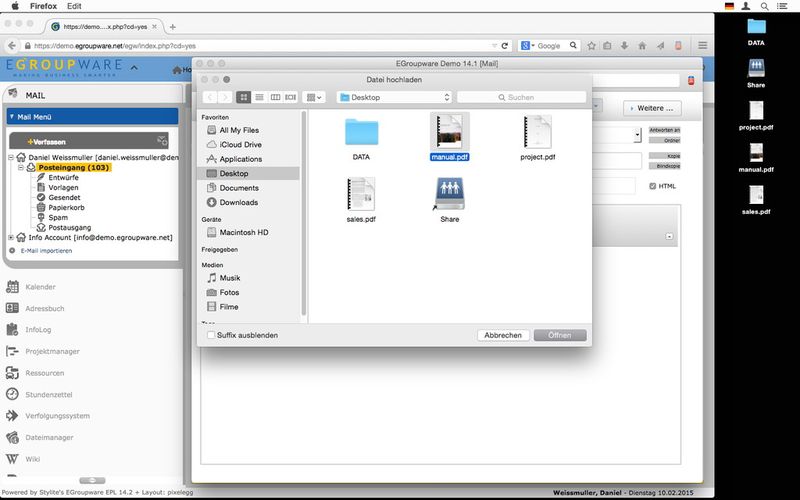Screen dimensions: 800x500
Task: Collapse the EGroupware header chevron
Action: tap(134, 67)
